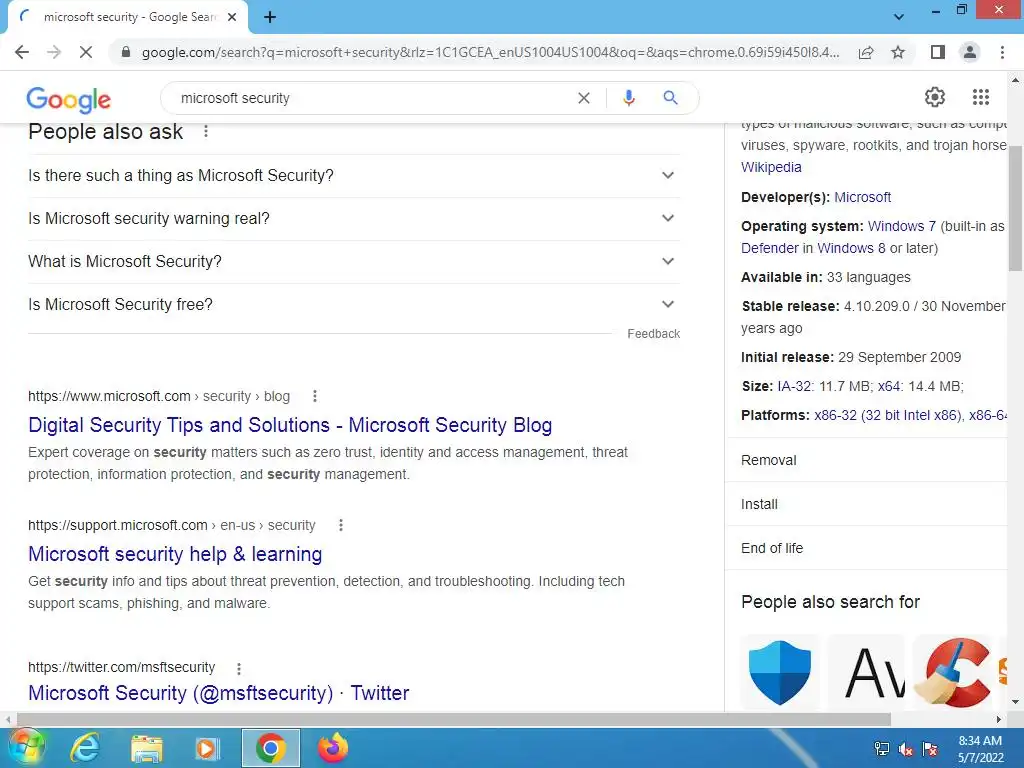Open options for support.microsoft.com result
Viewport: 1024px width, 768px height.
point(340,525)
